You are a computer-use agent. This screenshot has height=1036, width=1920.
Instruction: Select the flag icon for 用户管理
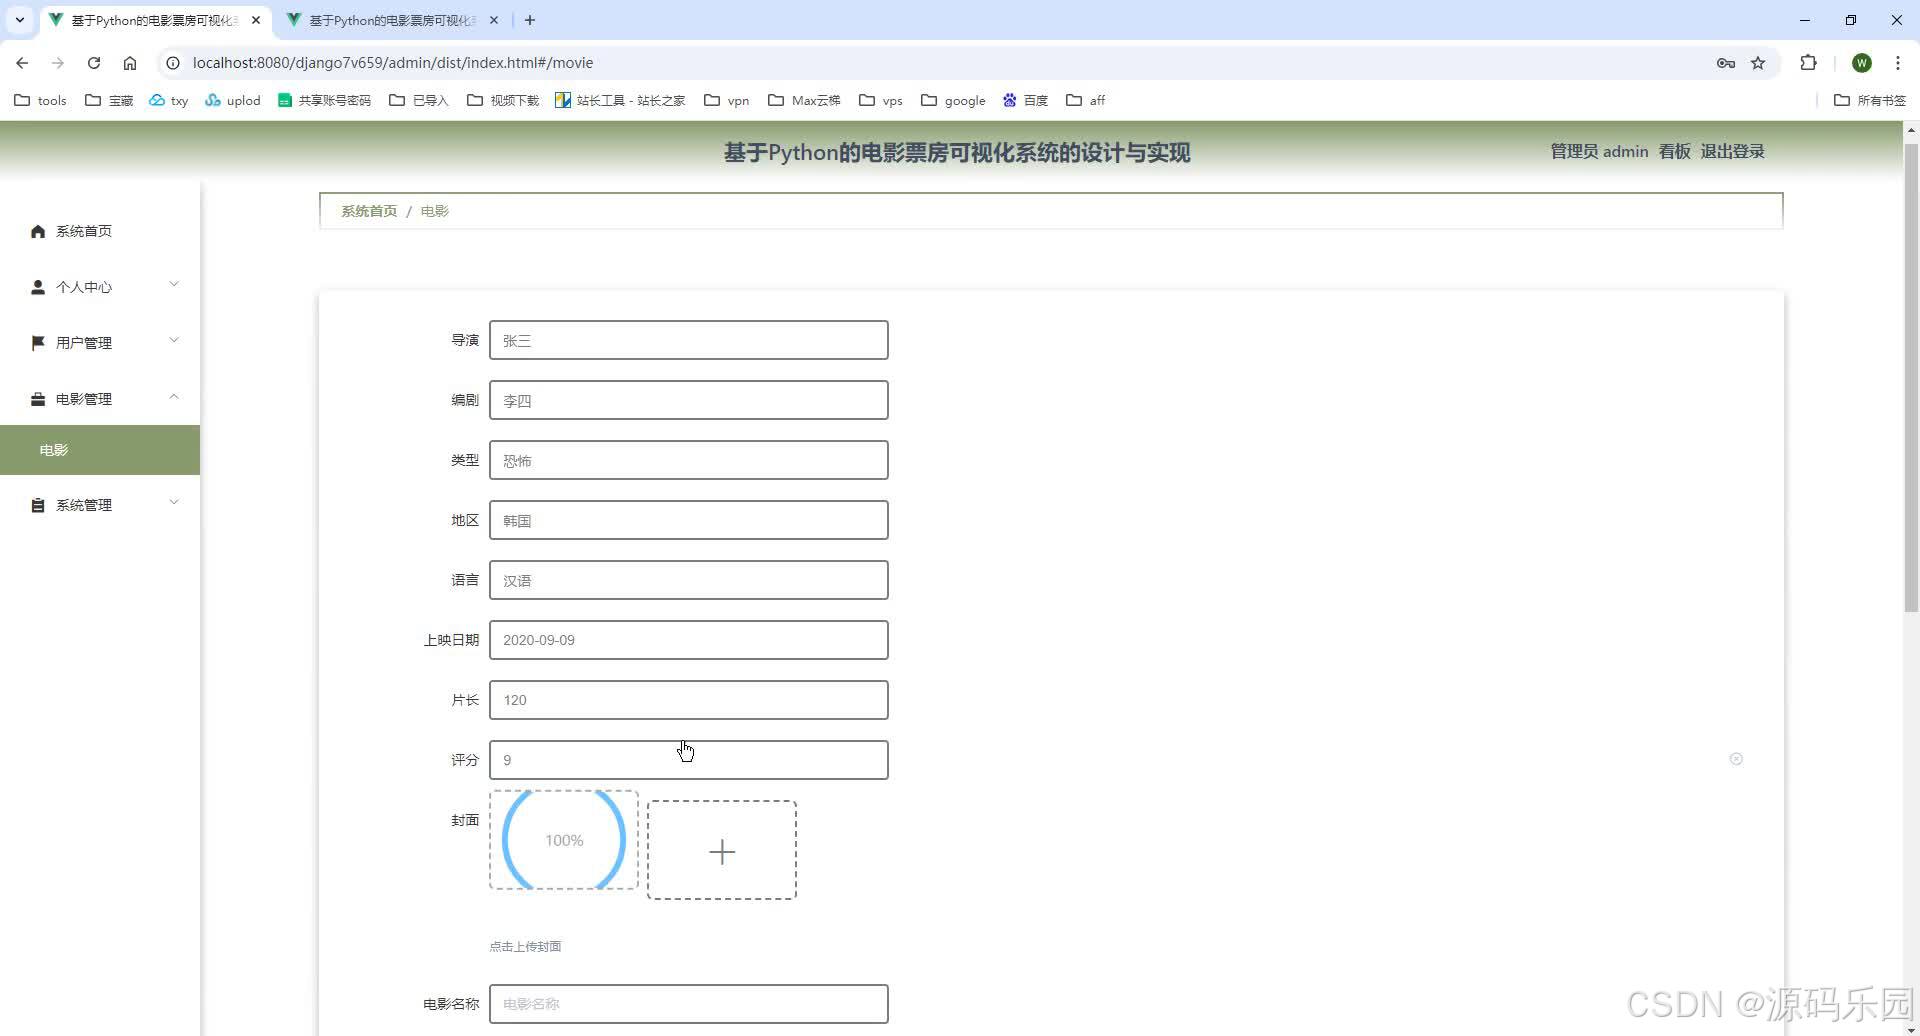(37, 343)
